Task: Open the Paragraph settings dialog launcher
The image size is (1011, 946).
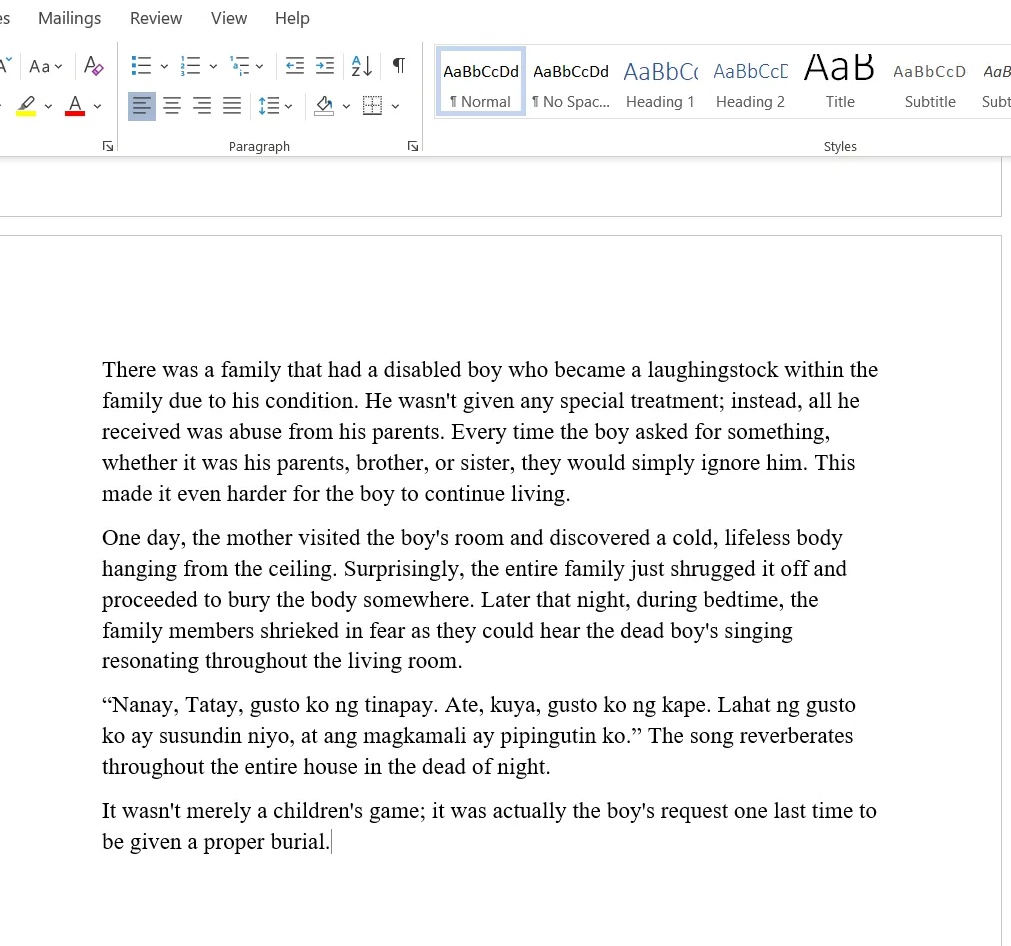Action: pos(413,146)
